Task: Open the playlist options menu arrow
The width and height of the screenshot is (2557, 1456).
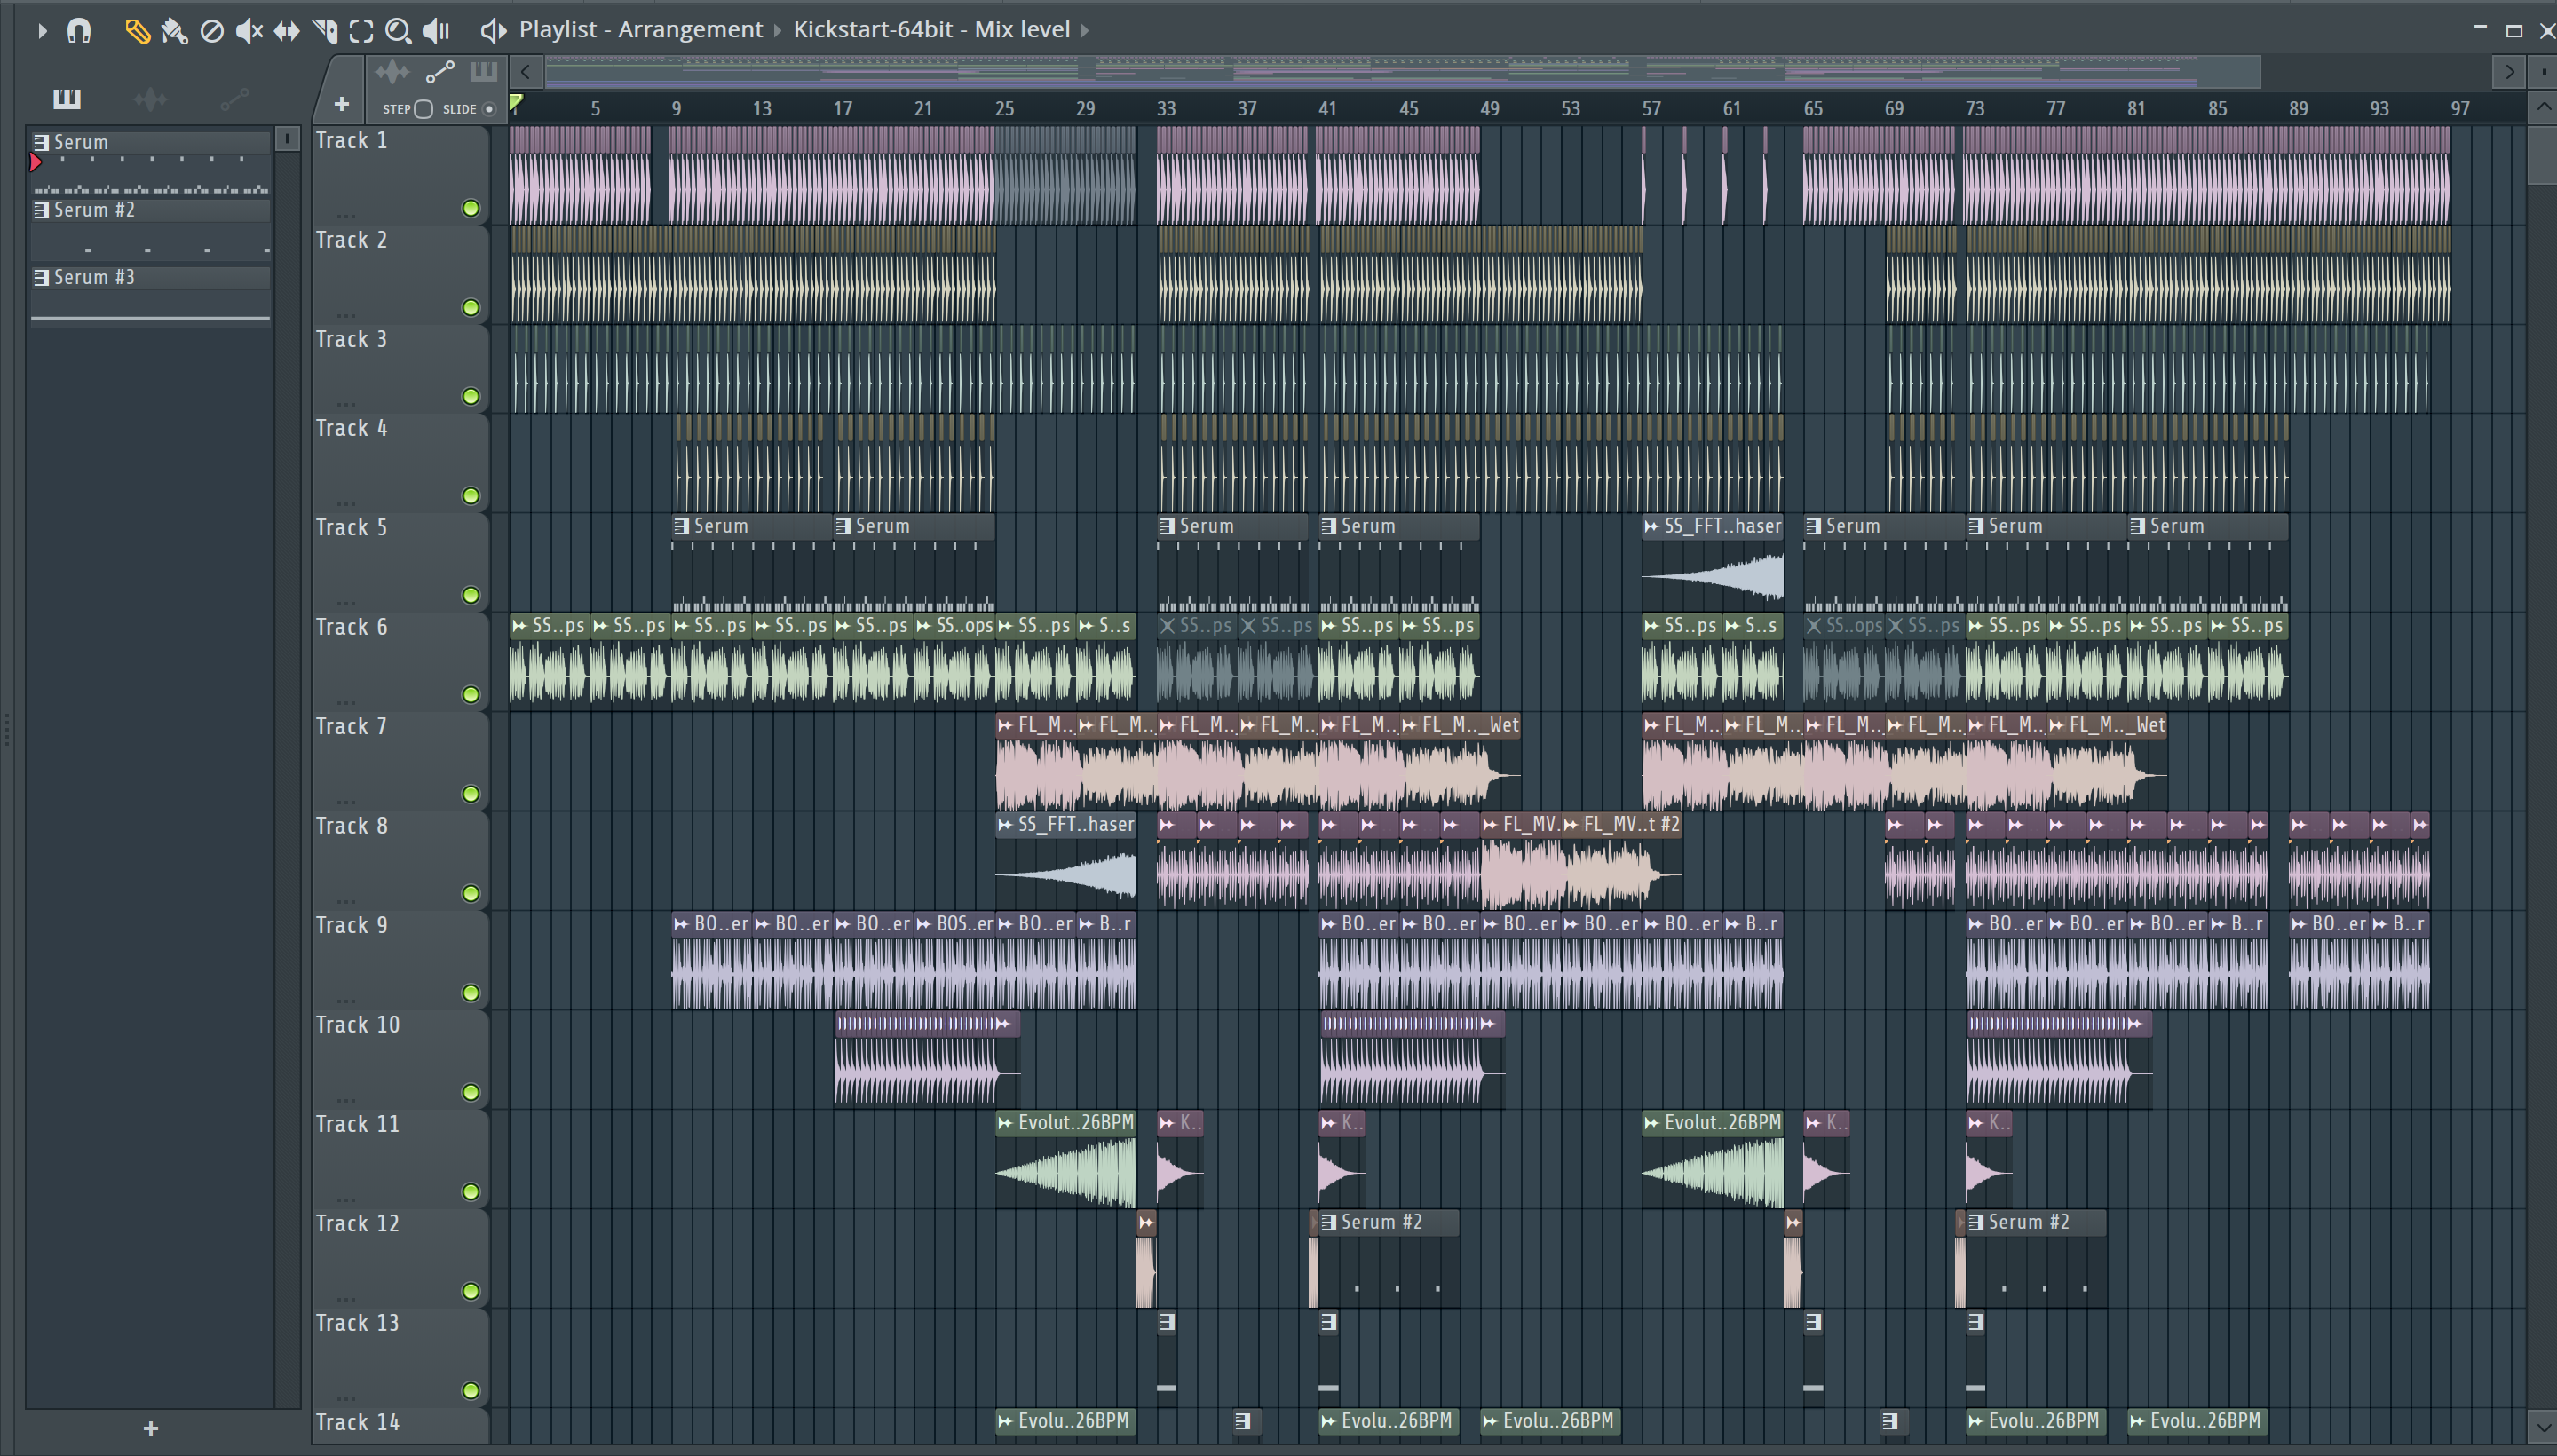Action: click(x=42, y=31)
